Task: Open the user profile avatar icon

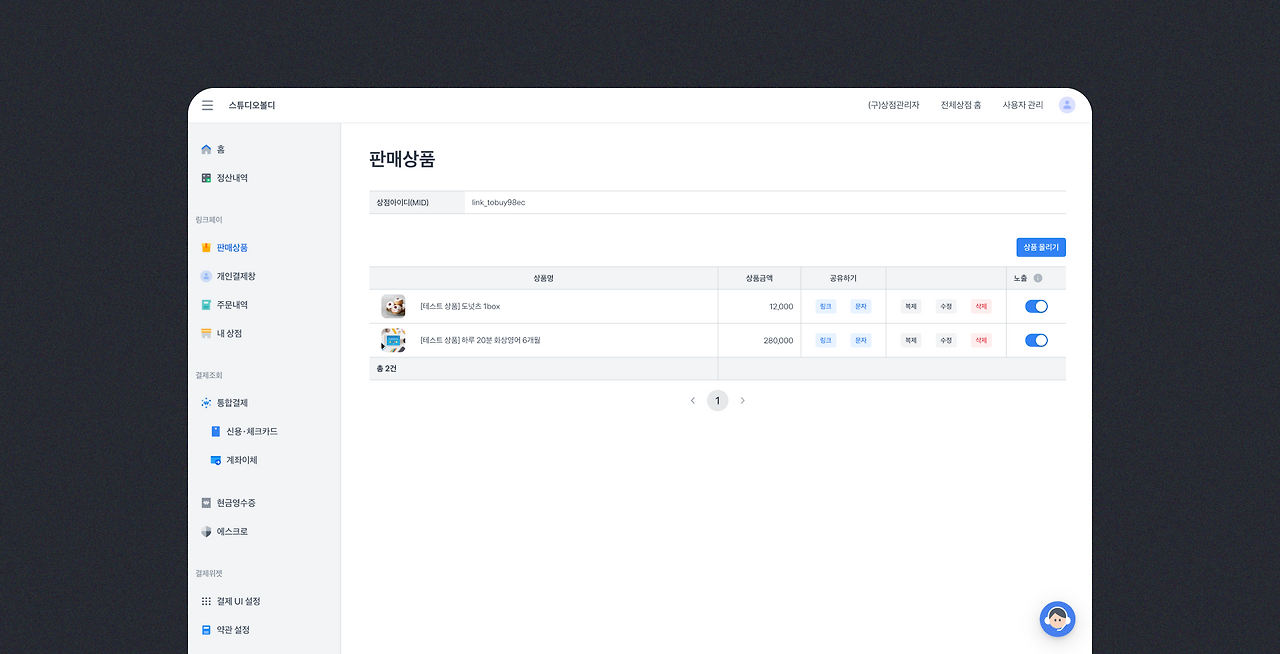Action: point(1067,105)
